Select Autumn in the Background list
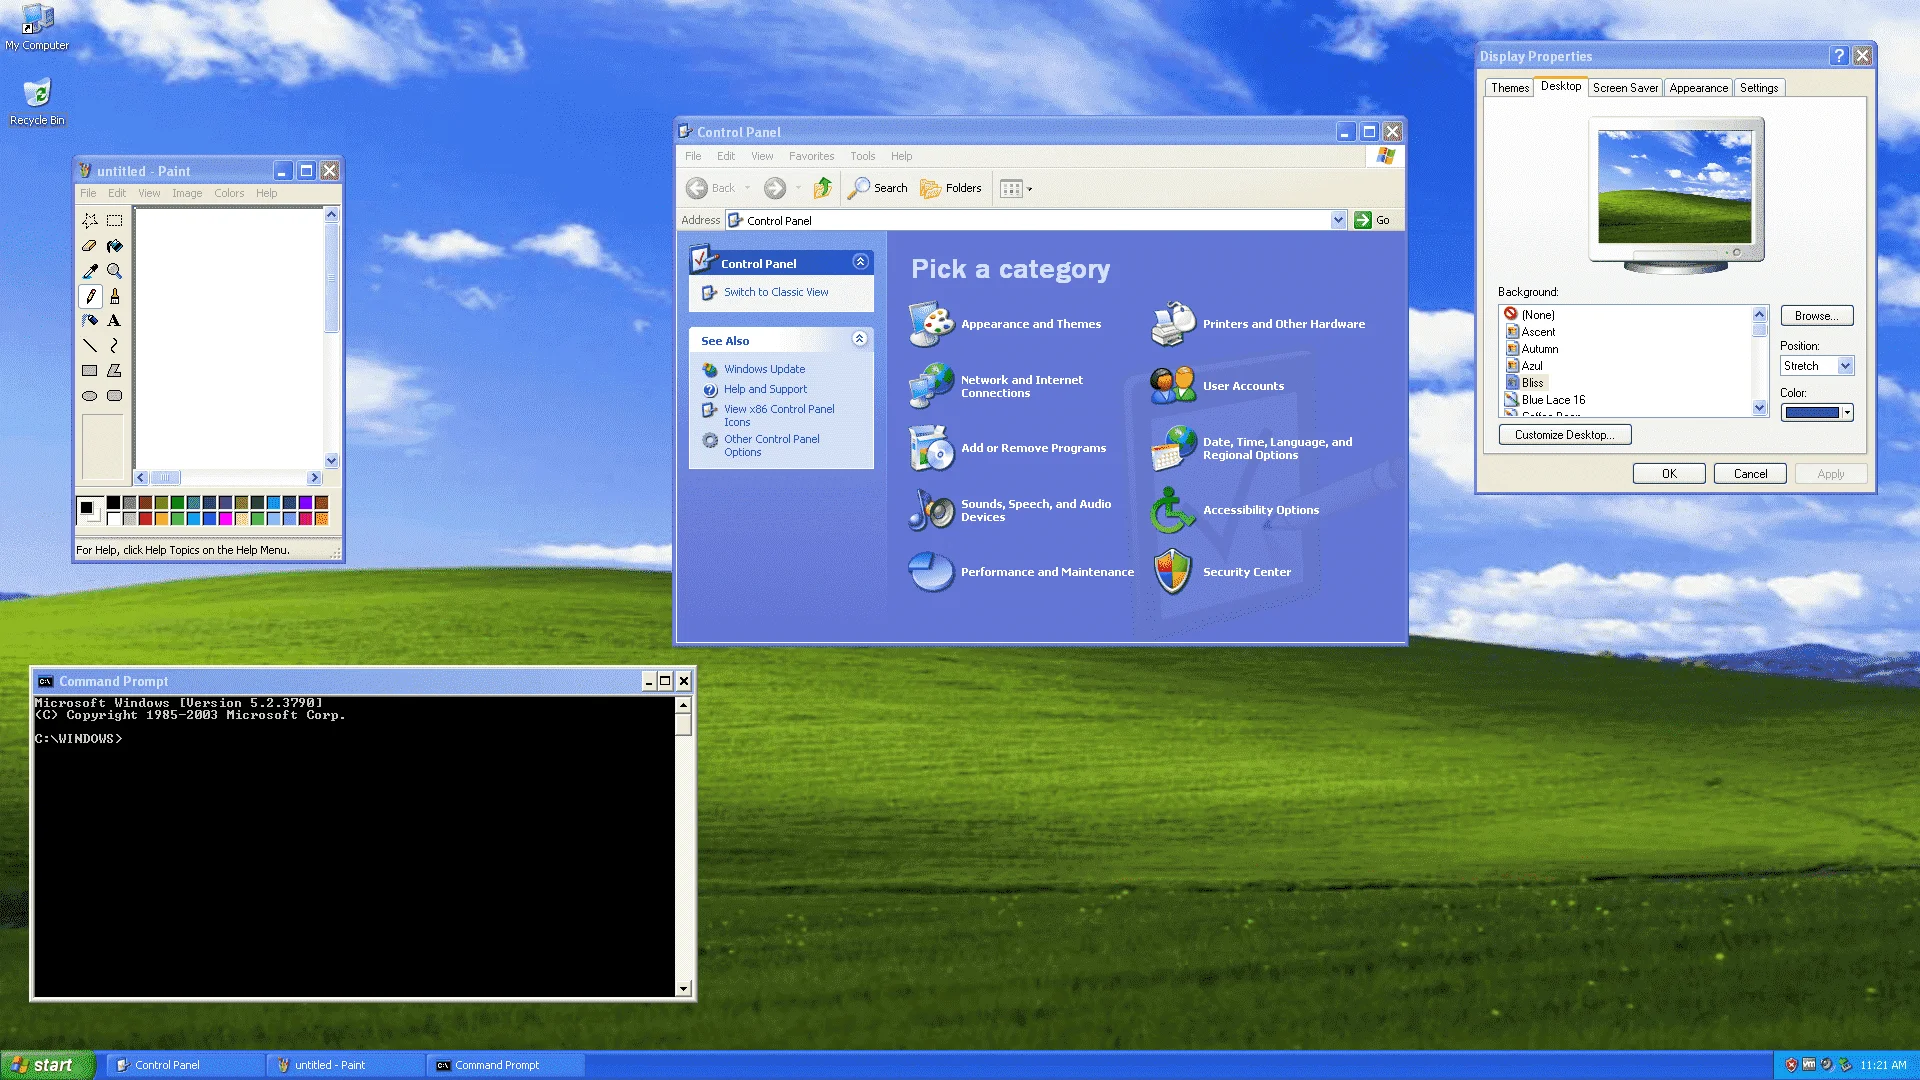This screenshot has width=1920, height=1080. pyautogui.click(x=1540, y=349)
